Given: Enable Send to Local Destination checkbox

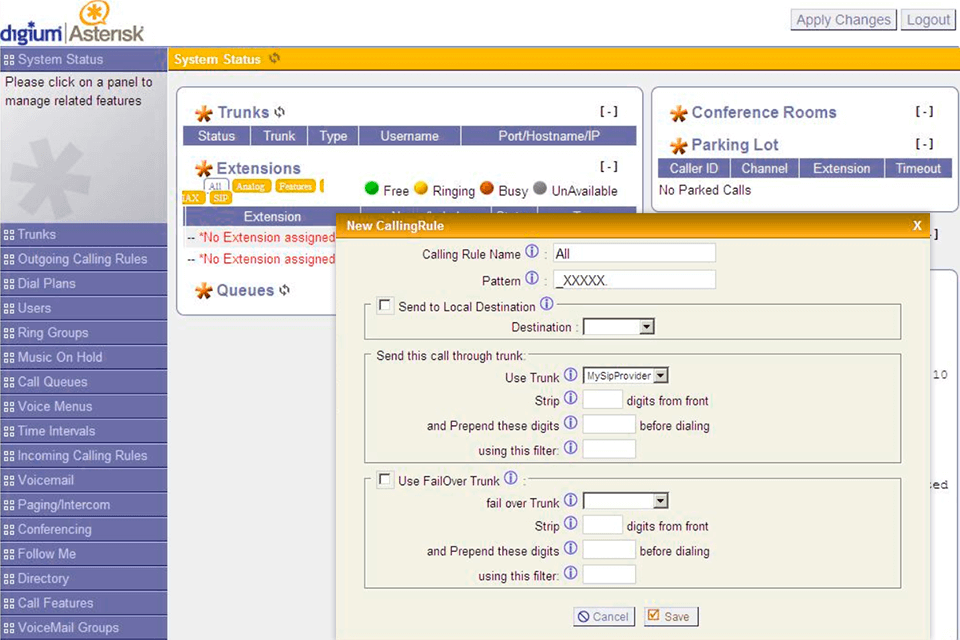Looking at the screenshot, I should pos(385,307).
